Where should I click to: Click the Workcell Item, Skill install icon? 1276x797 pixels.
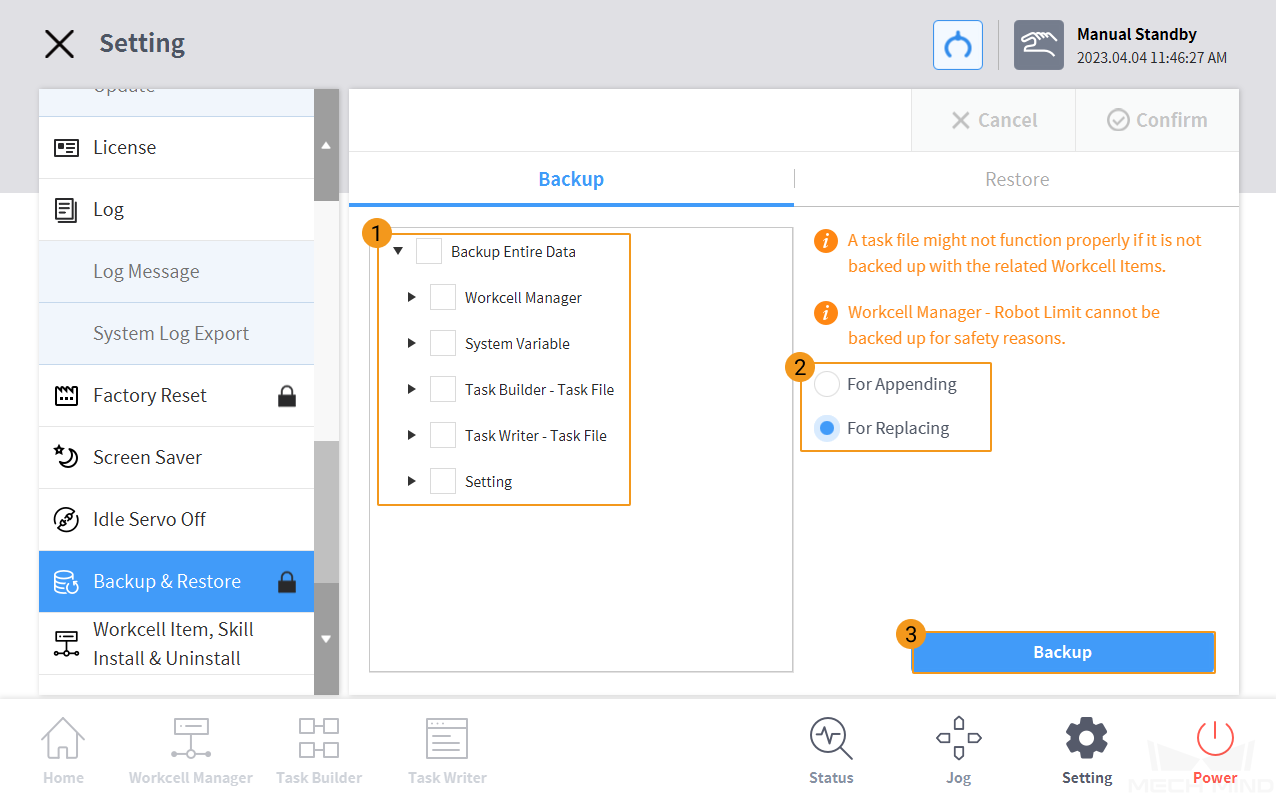66,644
